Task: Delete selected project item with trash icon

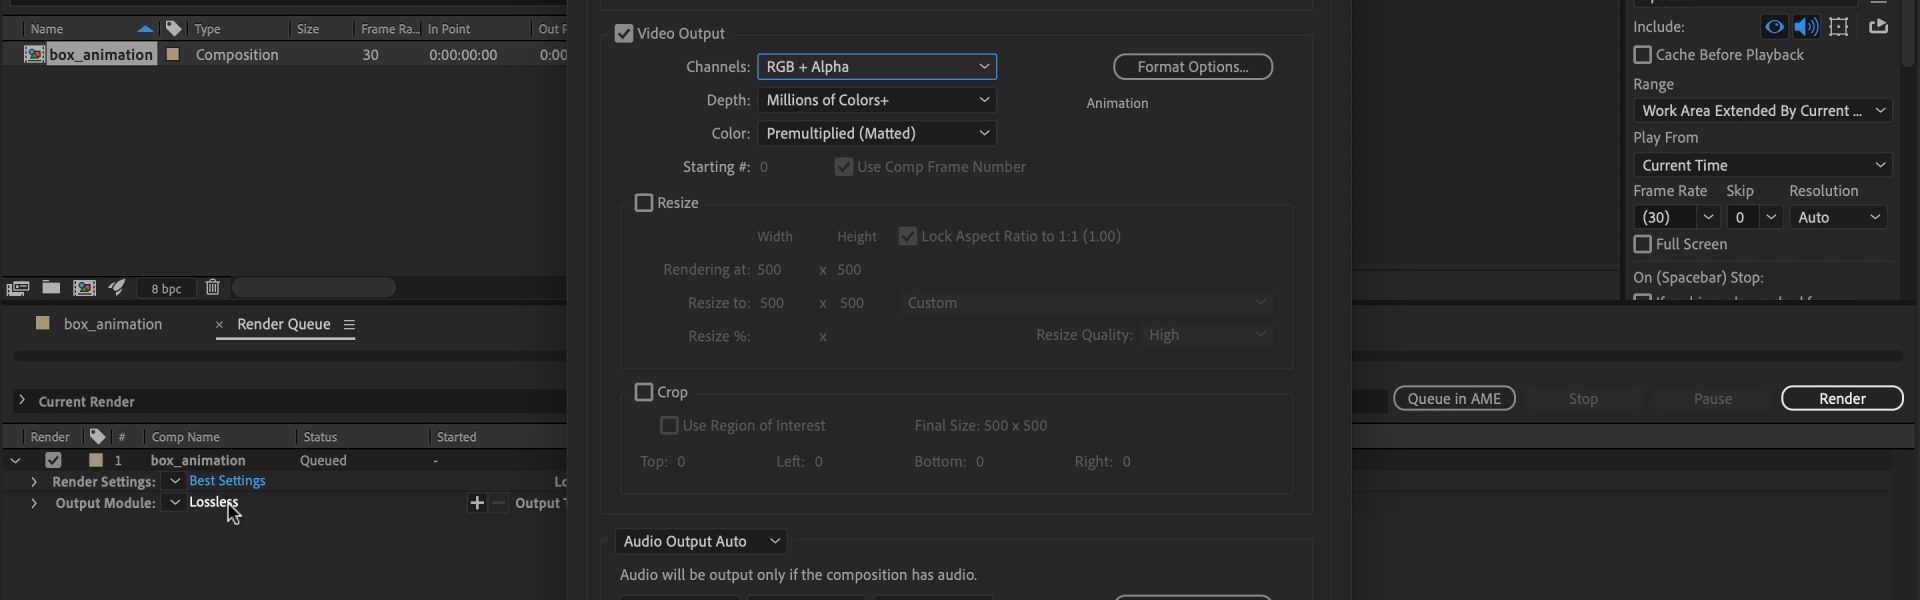Action: [212, 288]
